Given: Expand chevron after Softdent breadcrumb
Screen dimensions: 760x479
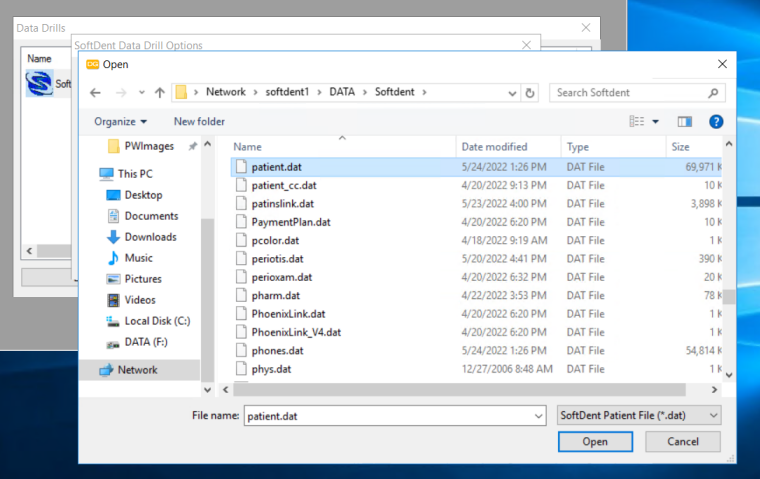Looking at the screenshot, I should [424, 92].
